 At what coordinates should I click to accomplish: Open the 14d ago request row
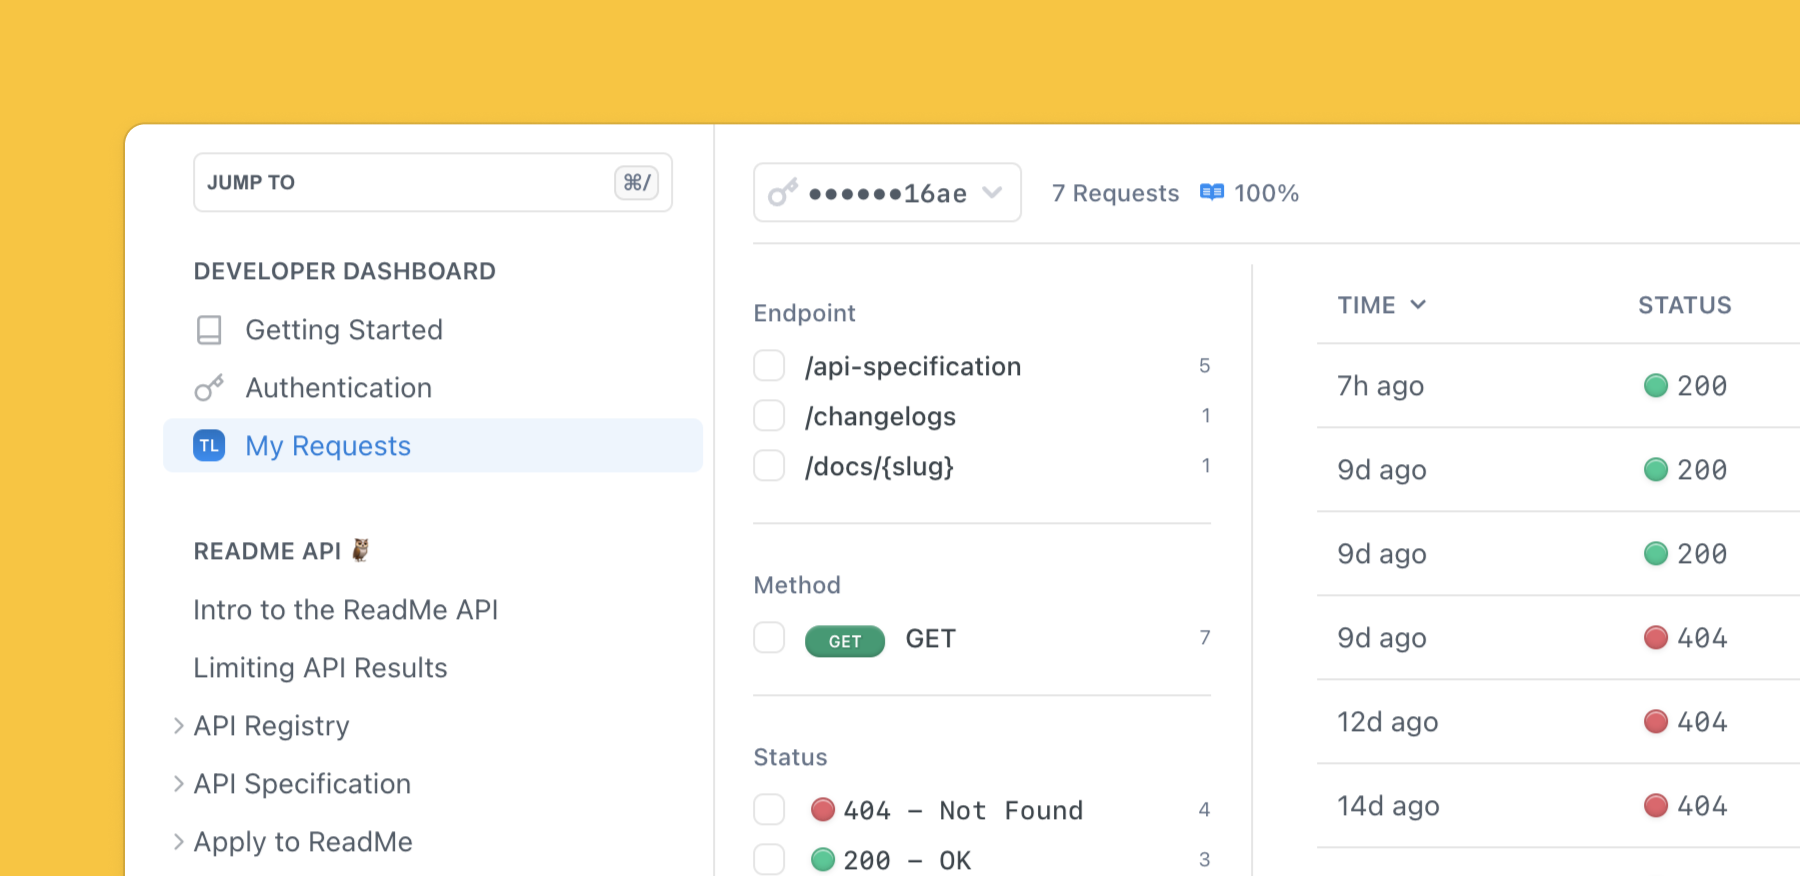(x=1558, y=806)
